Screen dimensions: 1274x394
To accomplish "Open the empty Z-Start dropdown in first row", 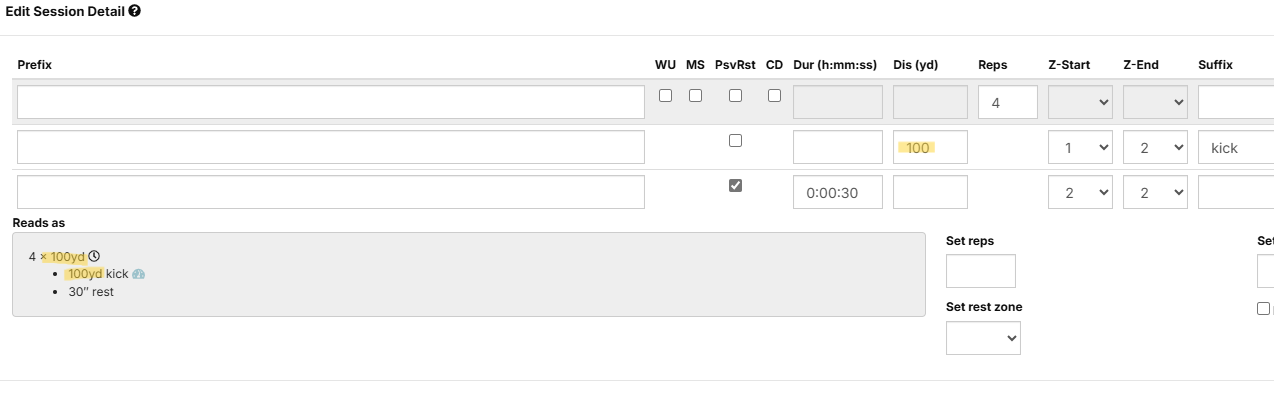I will [x=1080, y=102].
